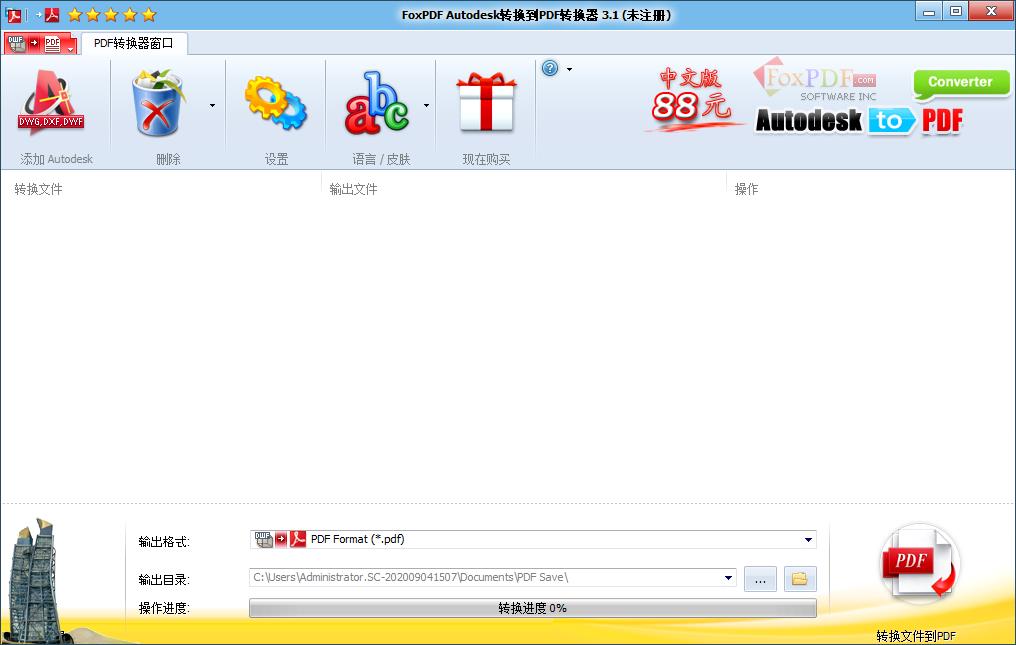1016x645 pixels.
Task: Minimize the FoxPDF window
Action: pos(929,11)
